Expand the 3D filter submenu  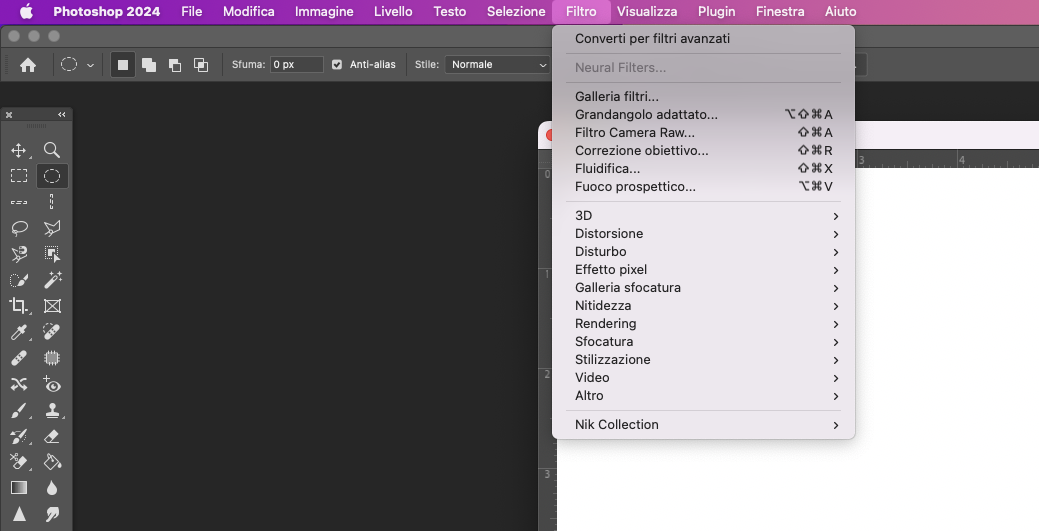(x=704, y=216)
